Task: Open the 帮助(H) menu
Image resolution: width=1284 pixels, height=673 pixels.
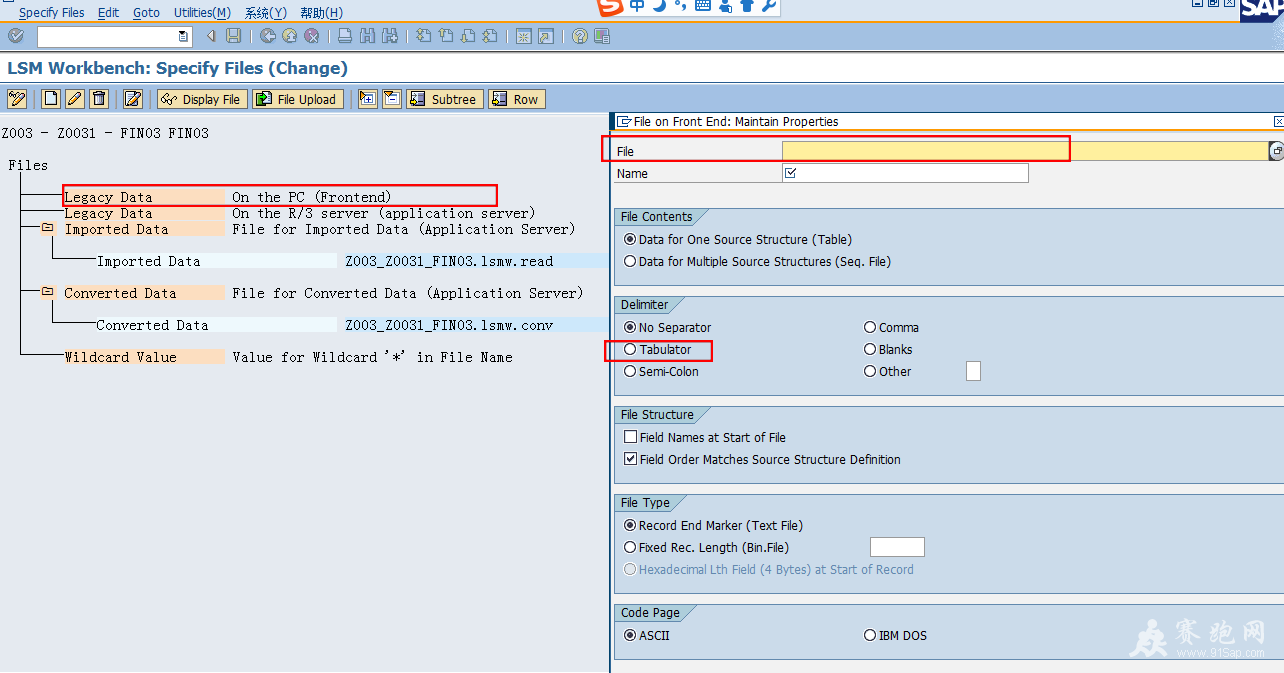Action: coord(321,13)
